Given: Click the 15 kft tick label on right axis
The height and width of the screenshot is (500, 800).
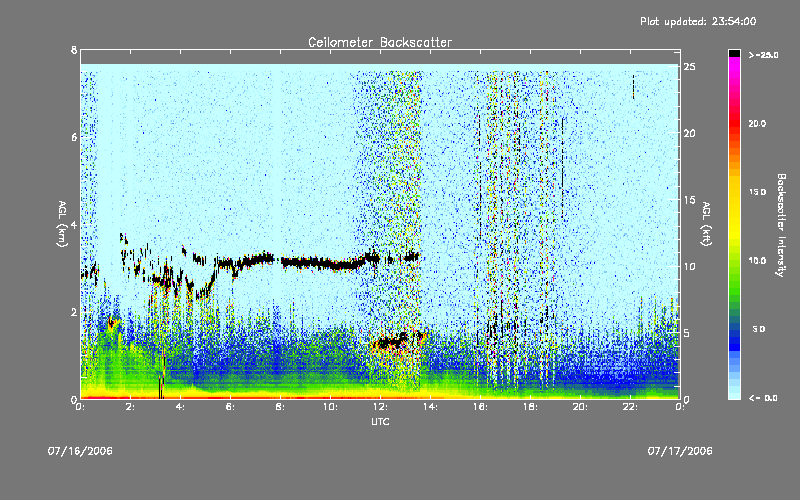Looking at the screenshot, I should coord(689,200).
